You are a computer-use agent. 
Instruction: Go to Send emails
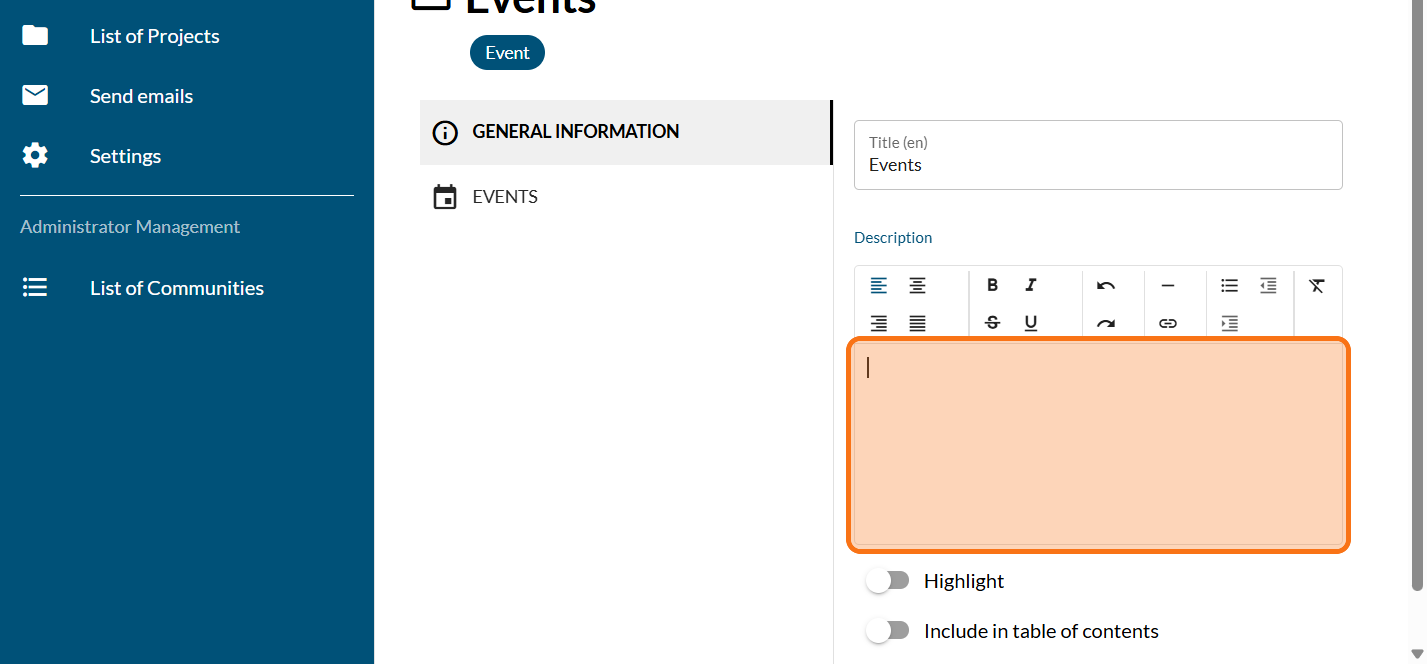click(141, 96)
